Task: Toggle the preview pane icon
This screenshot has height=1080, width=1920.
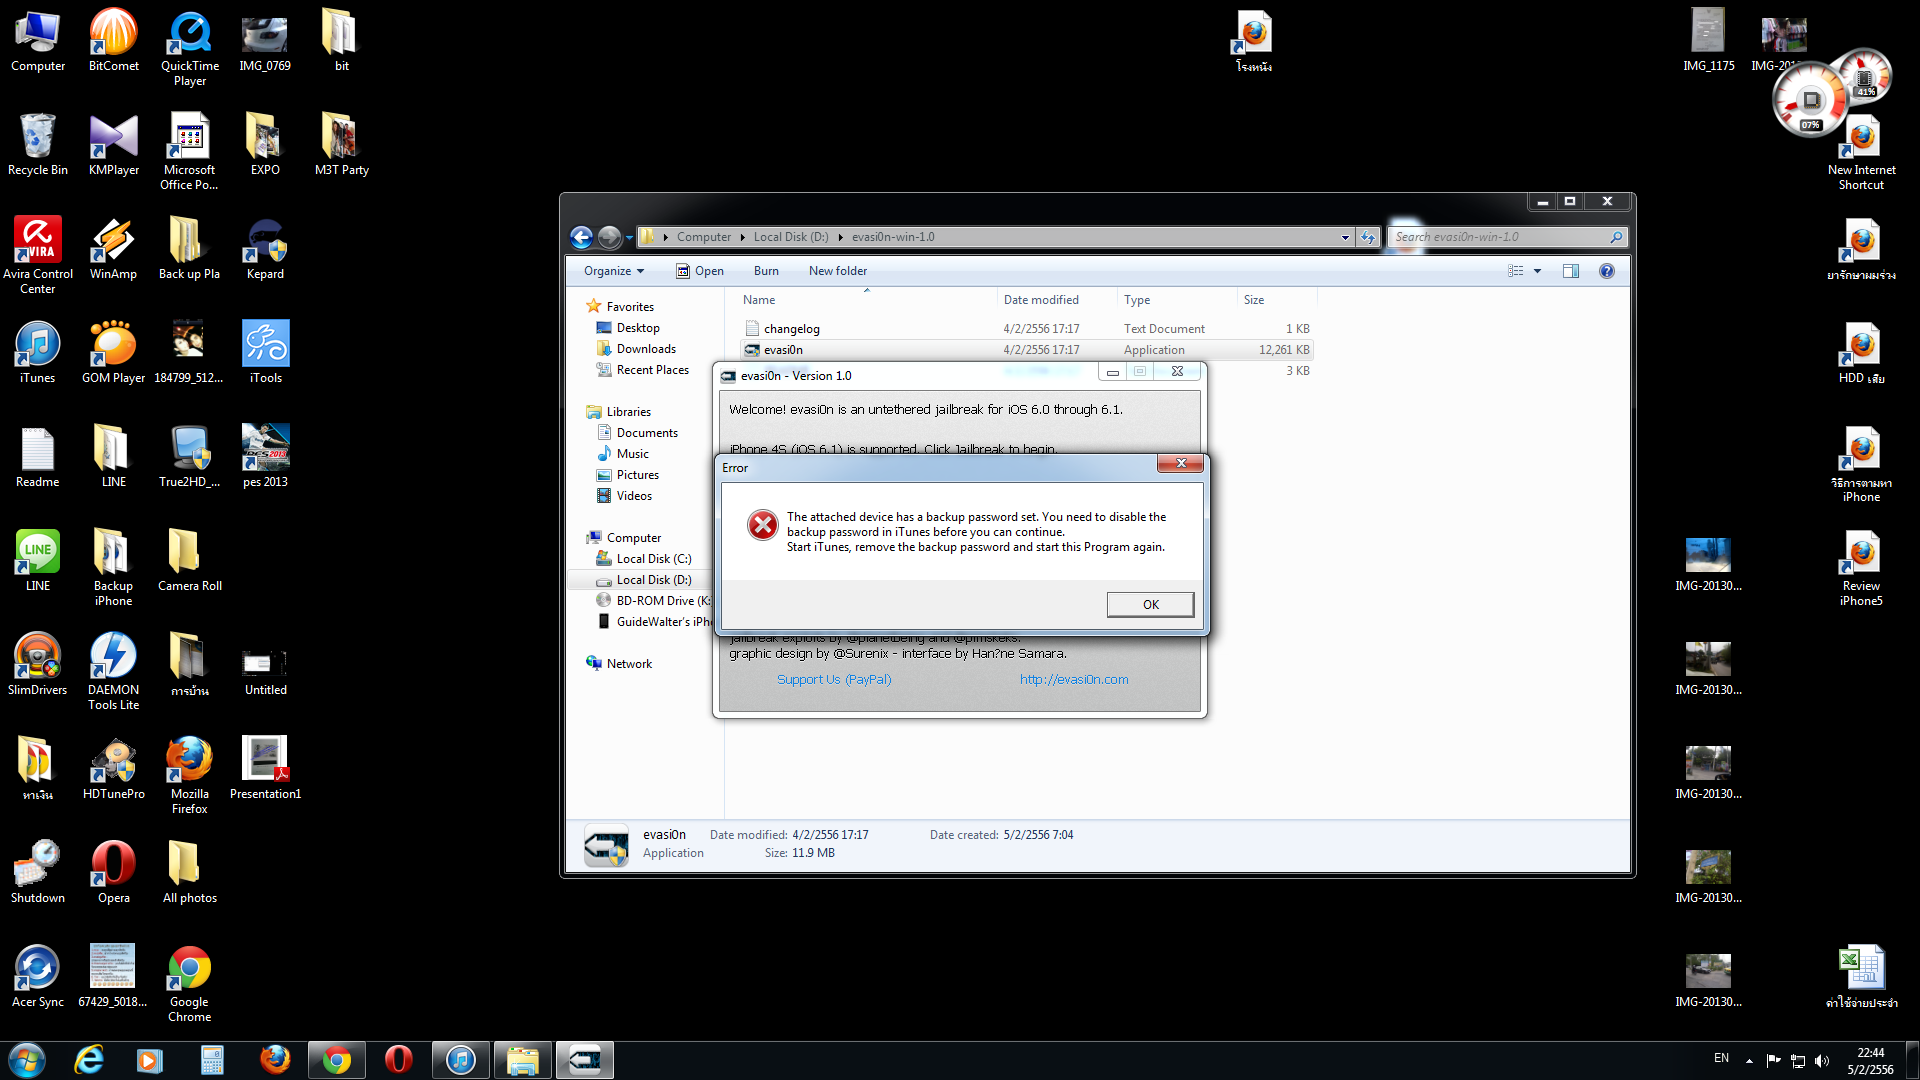Action: point(1570,271)
